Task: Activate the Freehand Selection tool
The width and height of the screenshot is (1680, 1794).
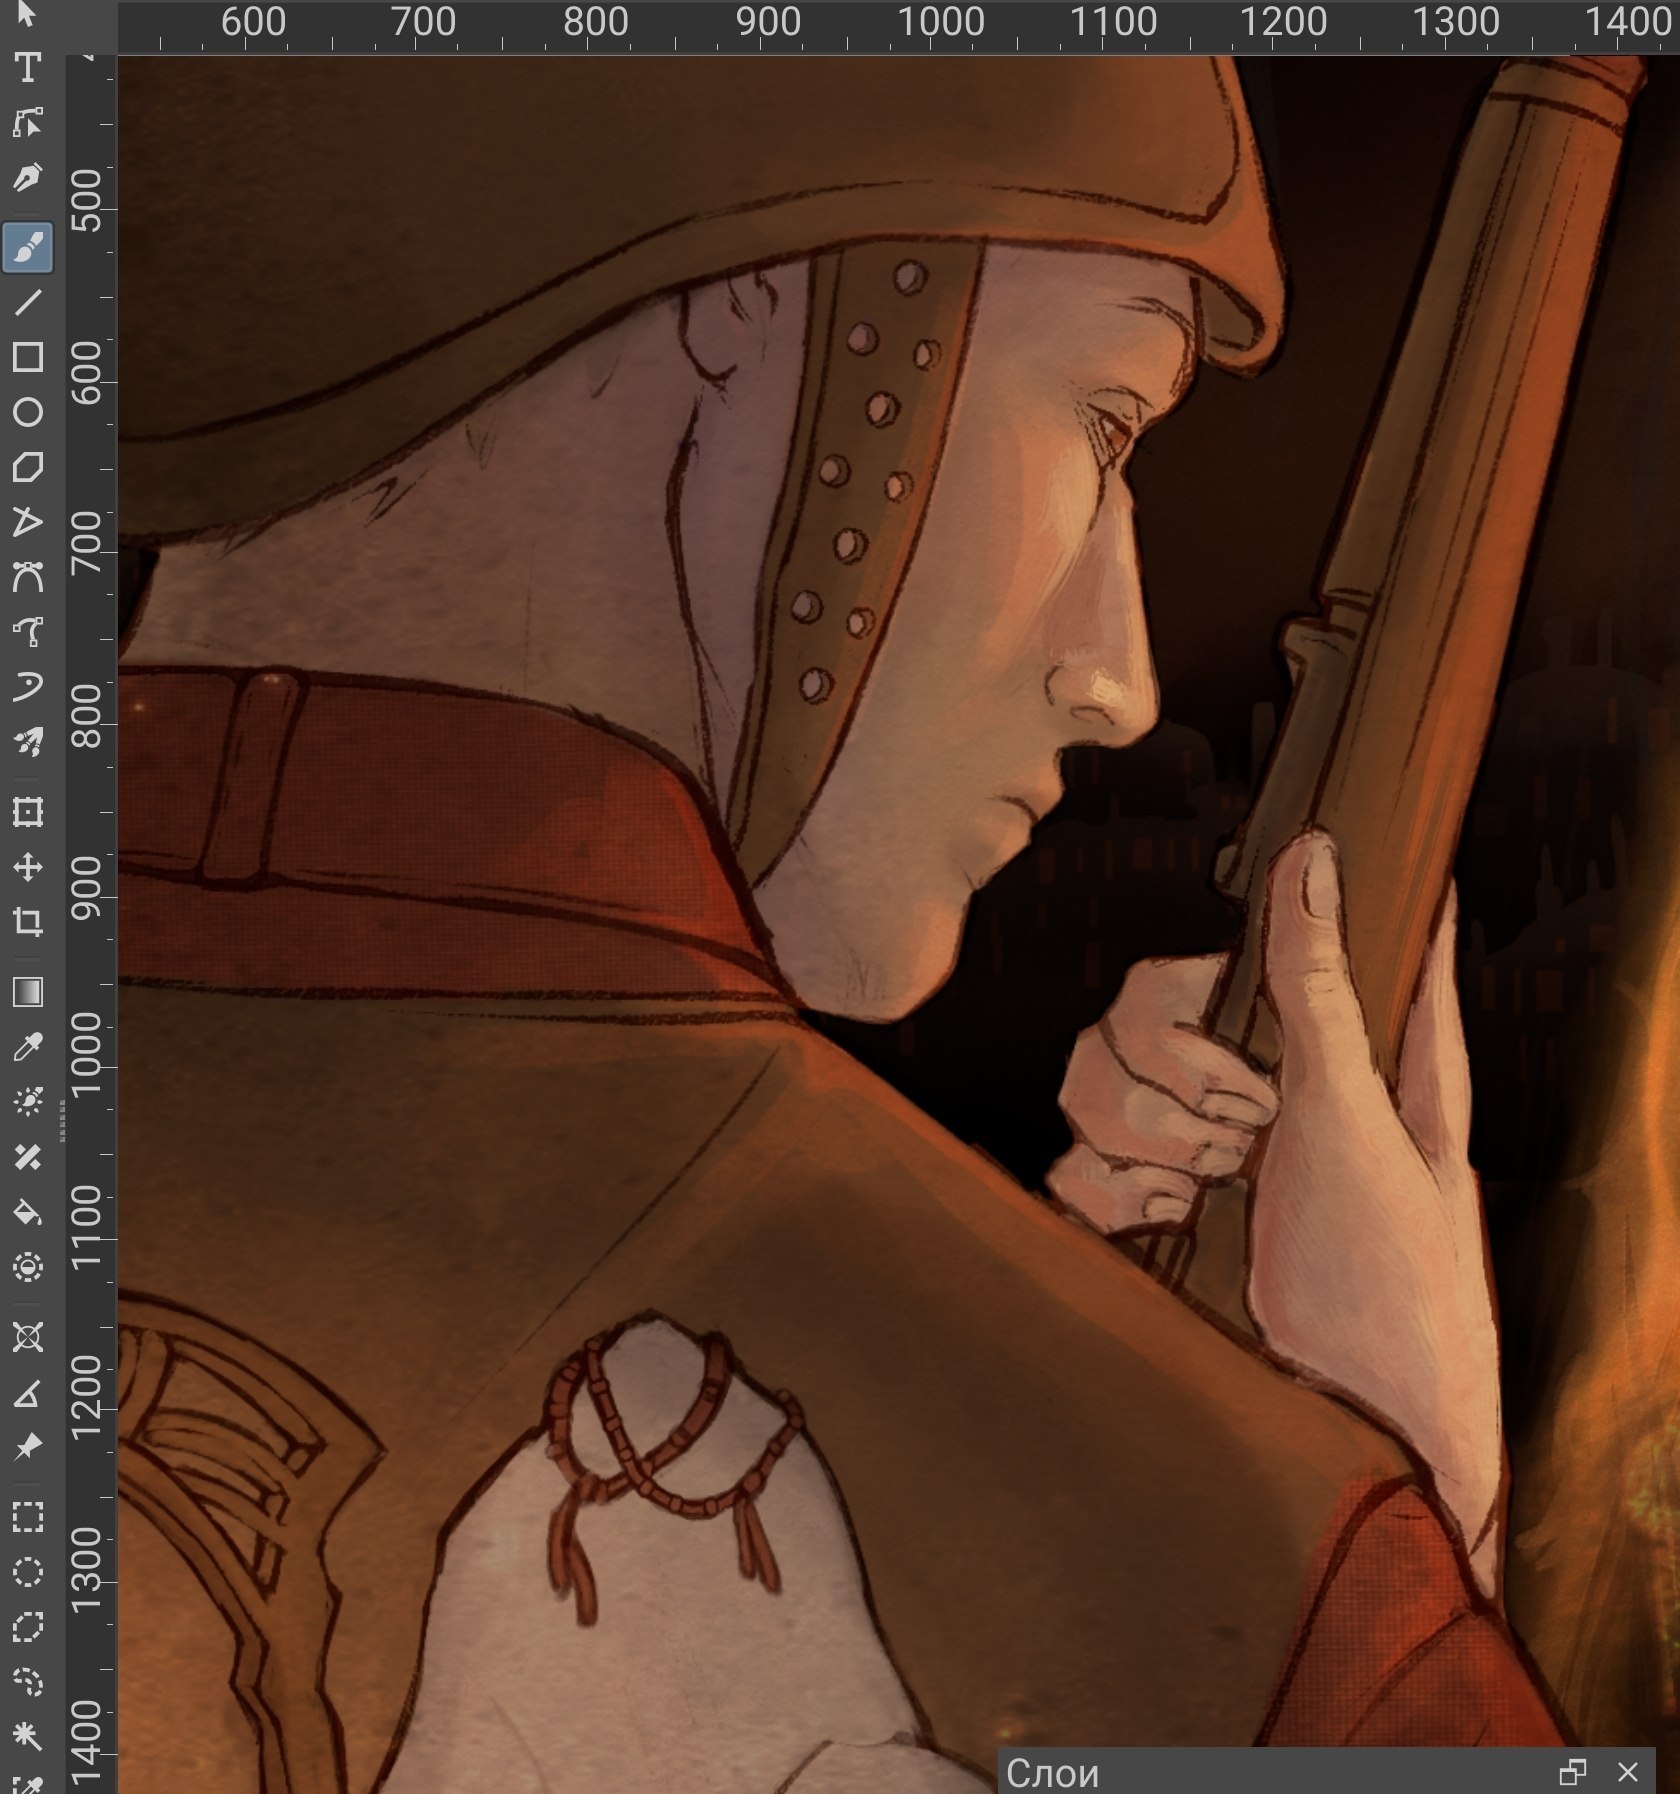Action: pos(27,1682)
